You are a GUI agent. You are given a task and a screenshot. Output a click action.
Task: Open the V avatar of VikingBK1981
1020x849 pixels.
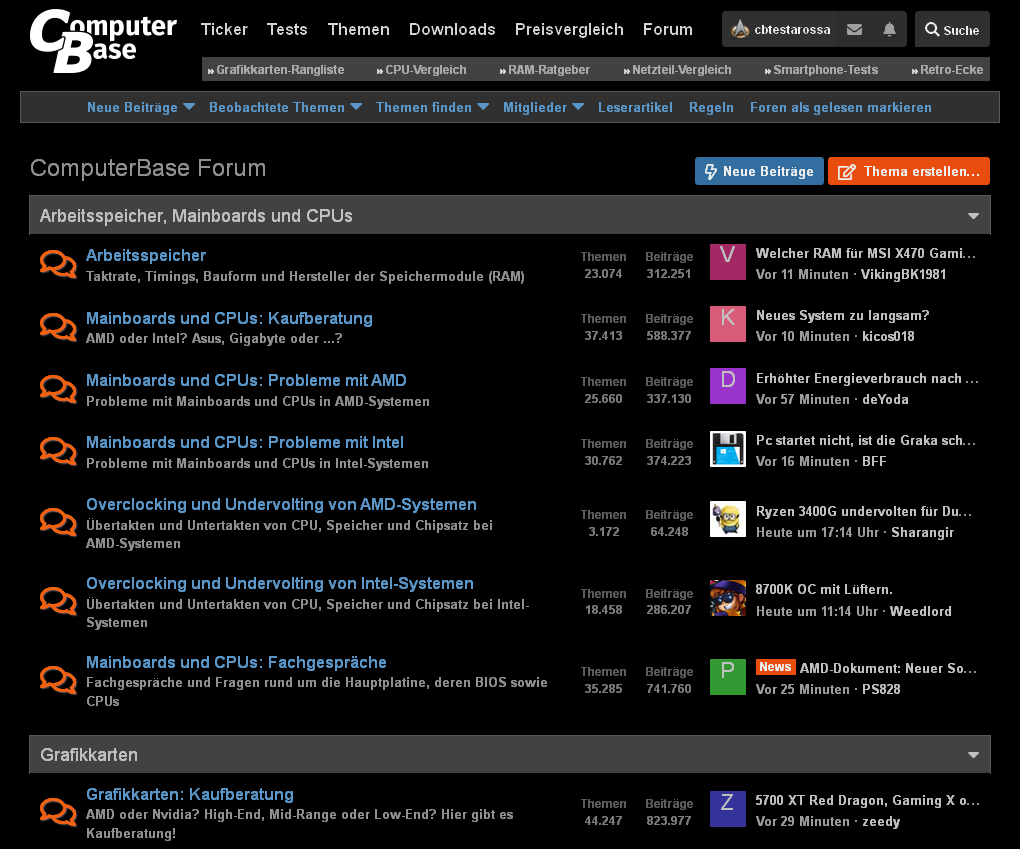click(727, 262)
